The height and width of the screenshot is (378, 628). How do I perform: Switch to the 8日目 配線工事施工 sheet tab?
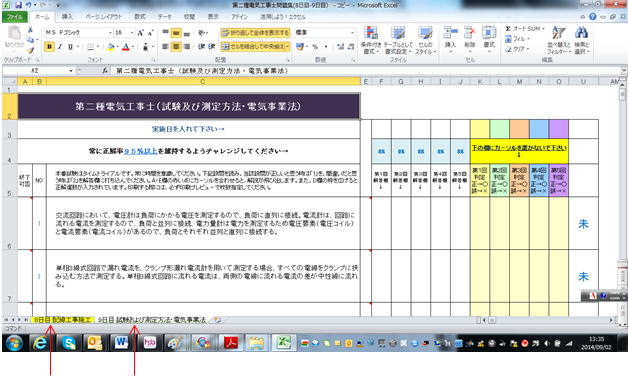coord(63,320)
